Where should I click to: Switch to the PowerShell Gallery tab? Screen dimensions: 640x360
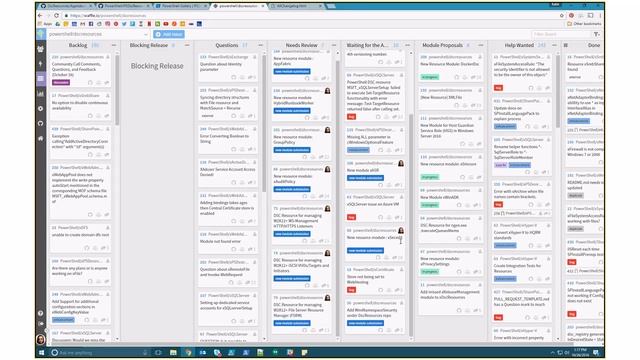[181, 6]
